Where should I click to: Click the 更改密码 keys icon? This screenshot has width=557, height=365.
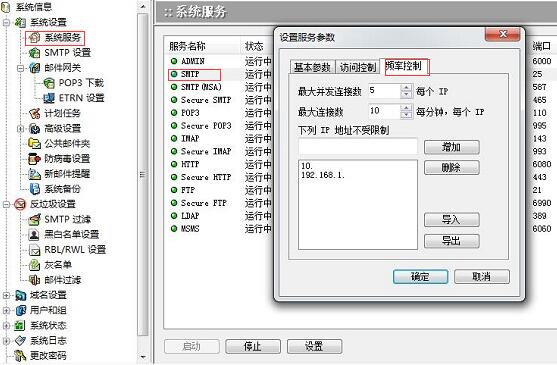point(21,355)
